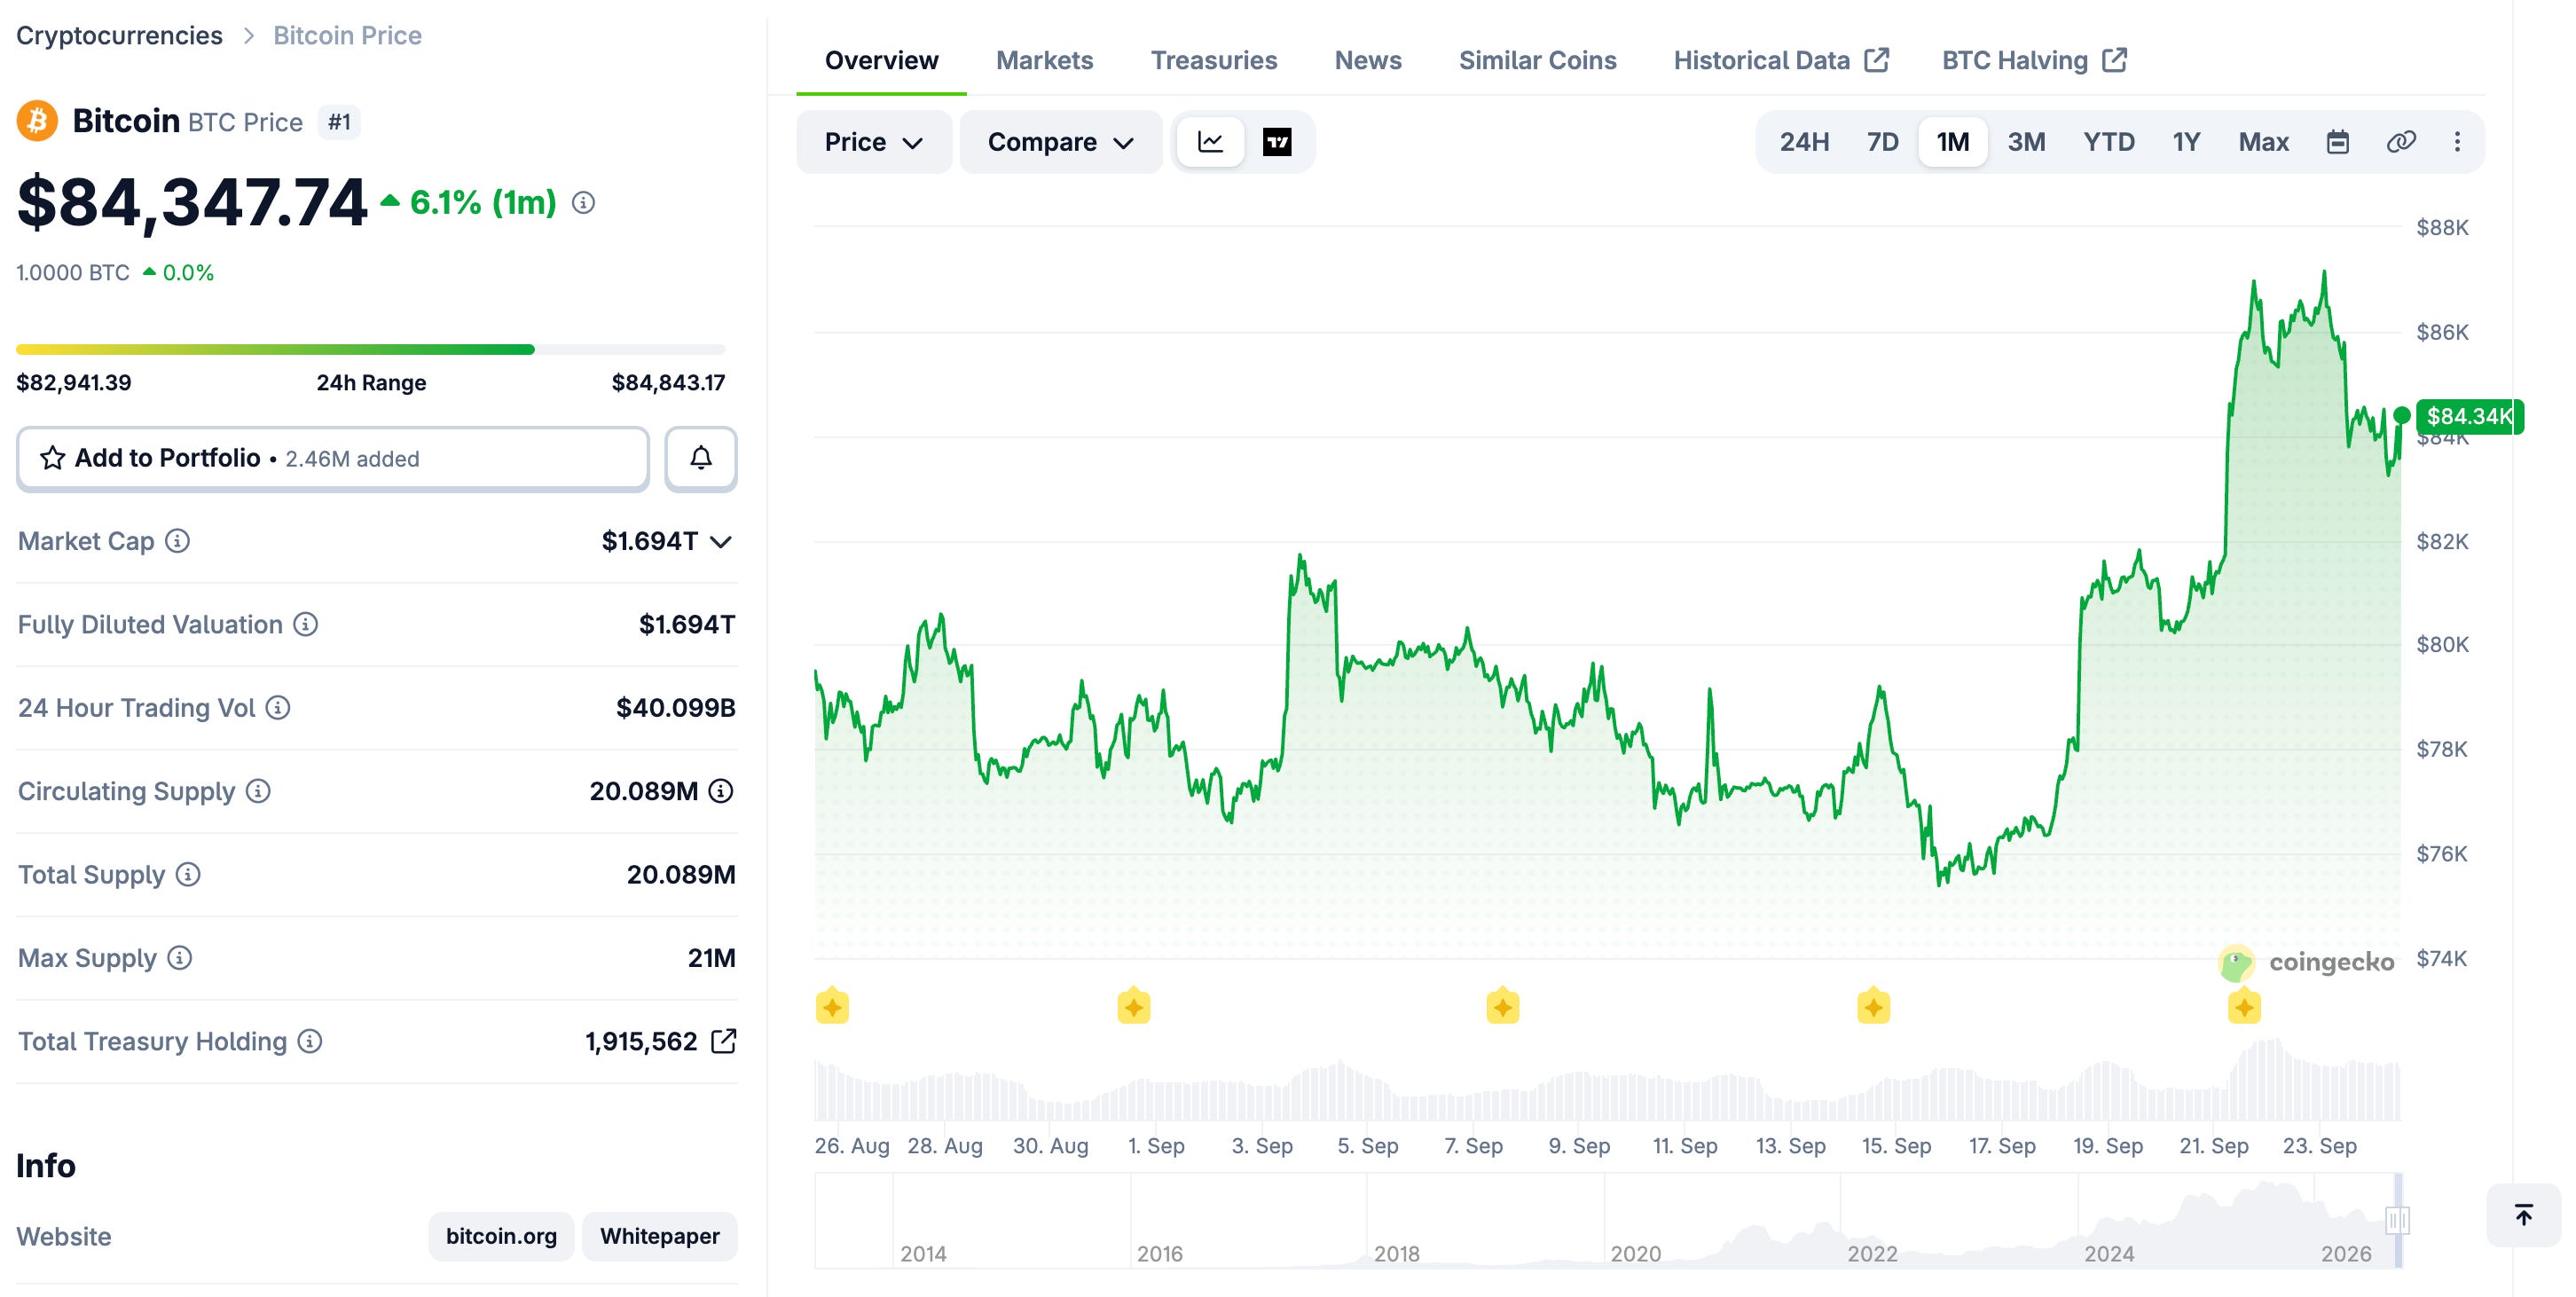Click the scroll-to-top arrow button

pos(2523,1215)
